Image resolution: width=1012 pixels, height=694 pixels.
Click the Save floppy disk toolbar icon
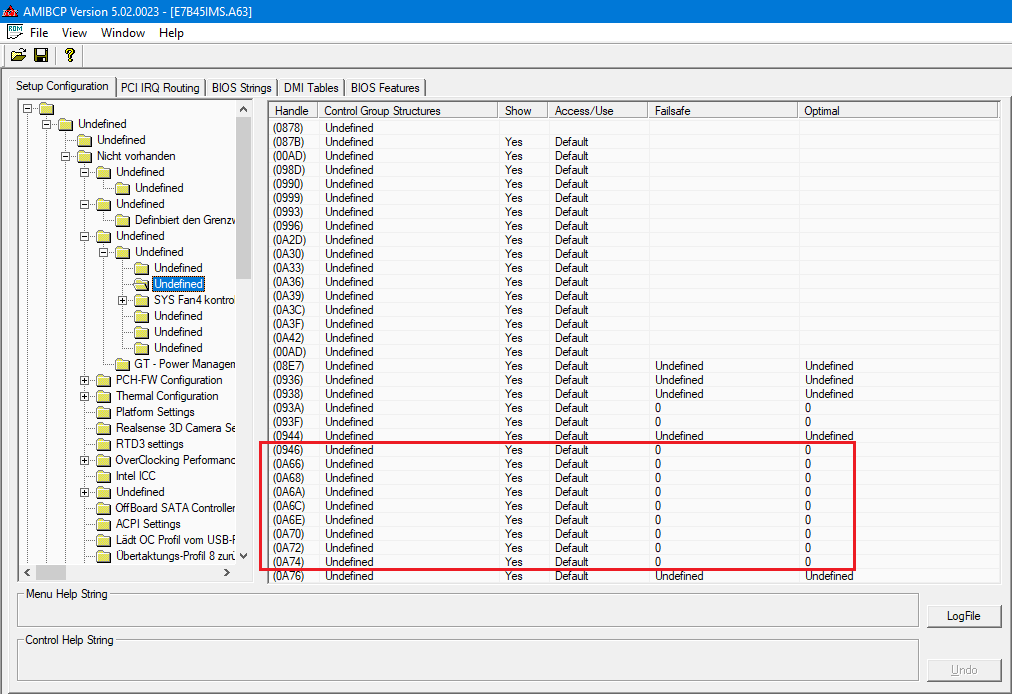coord(41,55)
